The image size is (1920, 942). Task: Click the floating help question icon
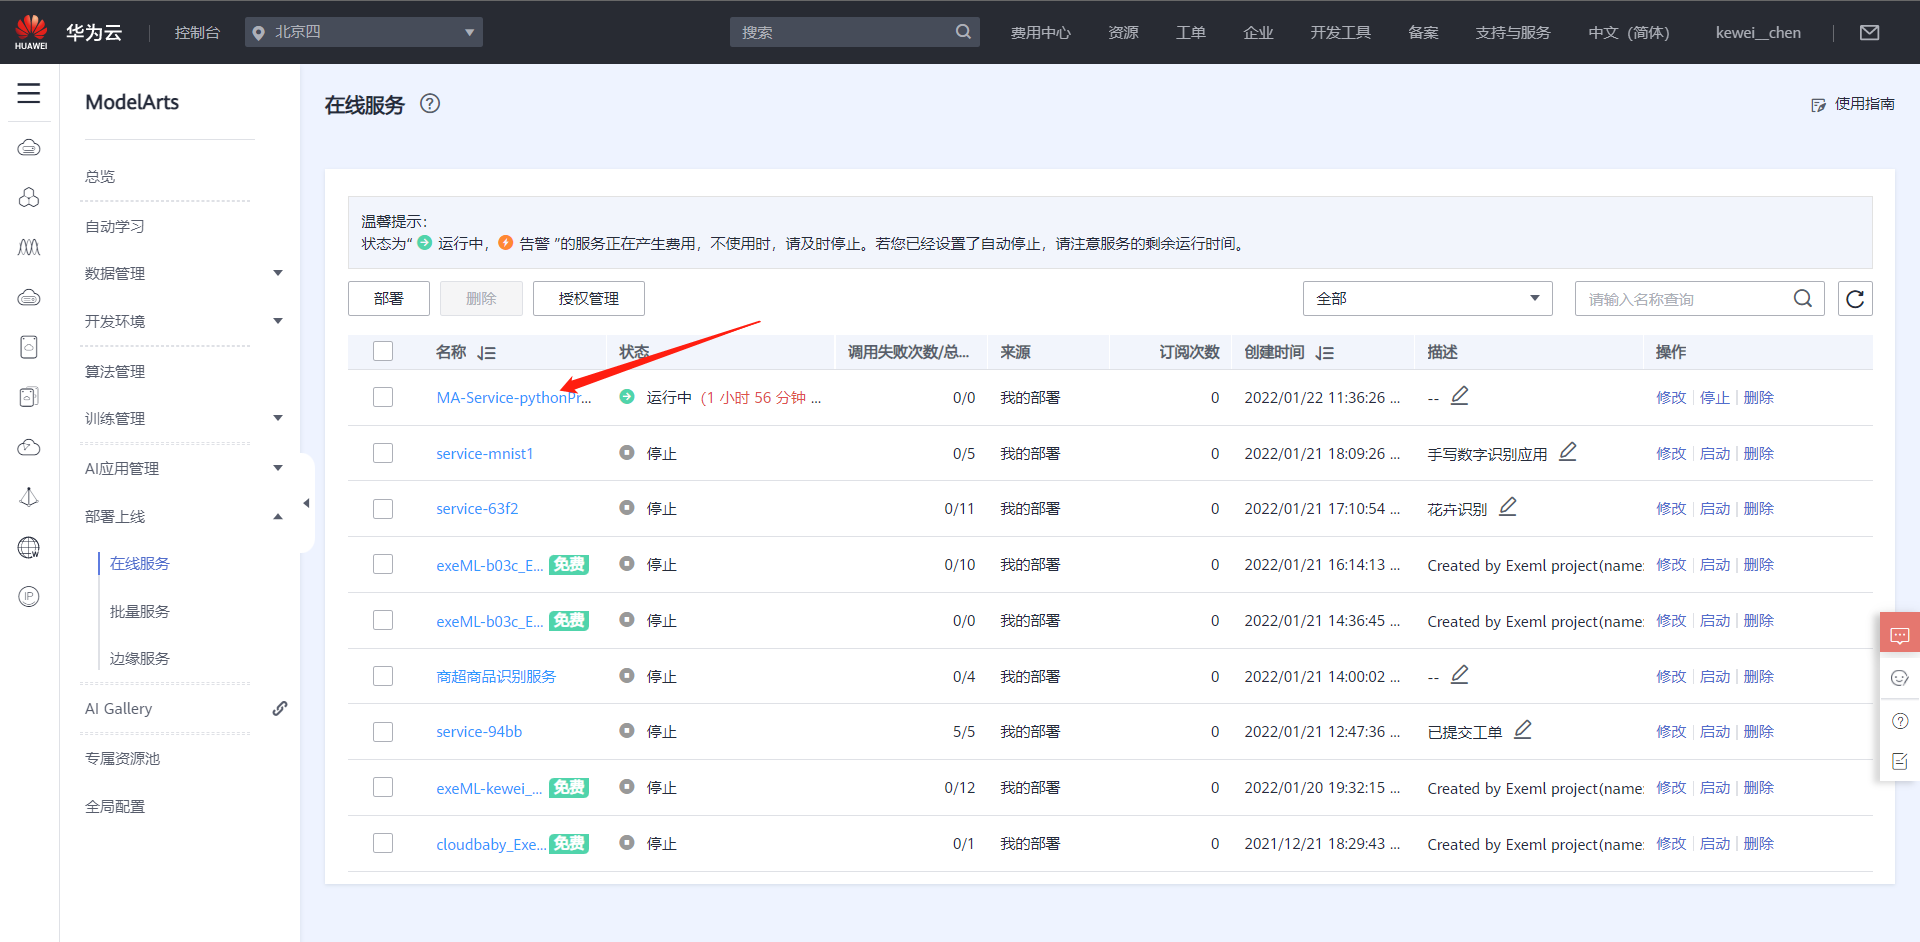click(x=1900, y=721)
